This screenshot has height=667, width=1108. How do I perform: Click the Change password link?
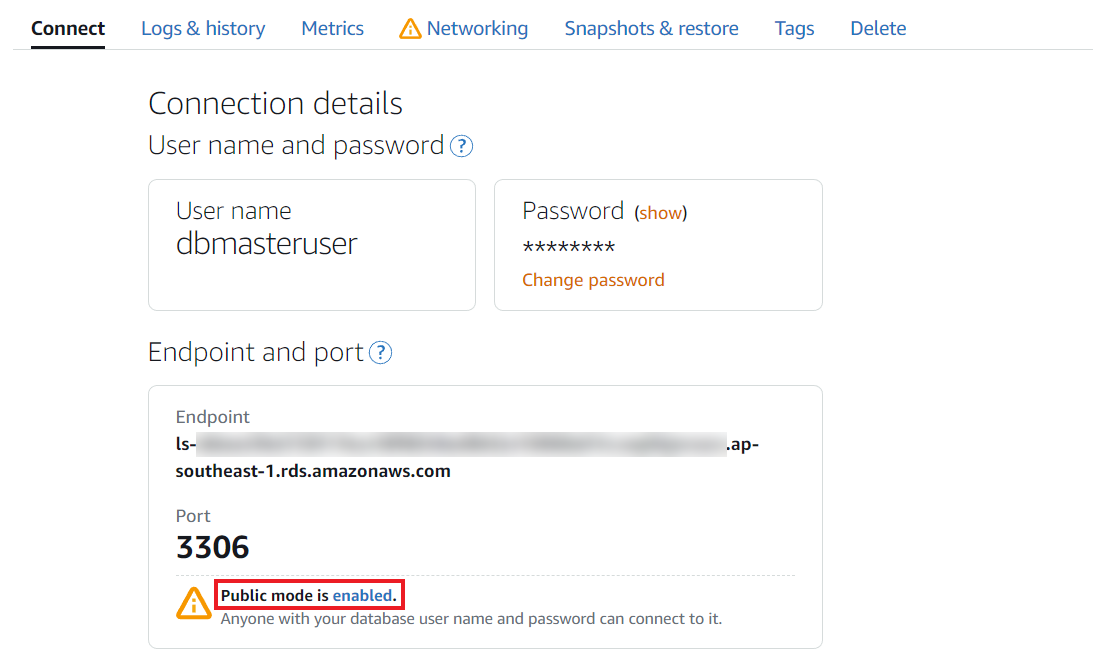click(x=593, y=280)
